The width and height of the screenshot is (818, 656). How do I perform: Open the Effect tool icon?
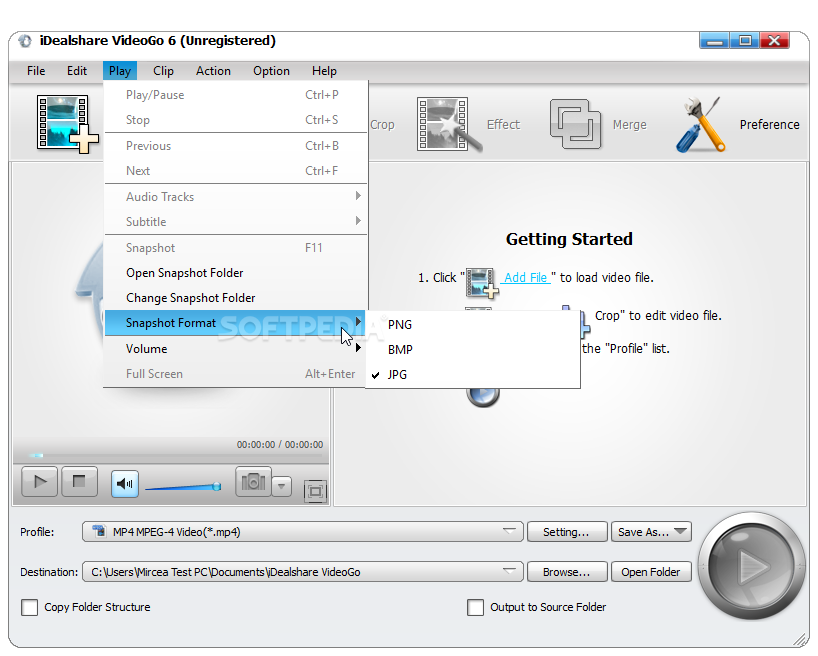coord(448,124)
